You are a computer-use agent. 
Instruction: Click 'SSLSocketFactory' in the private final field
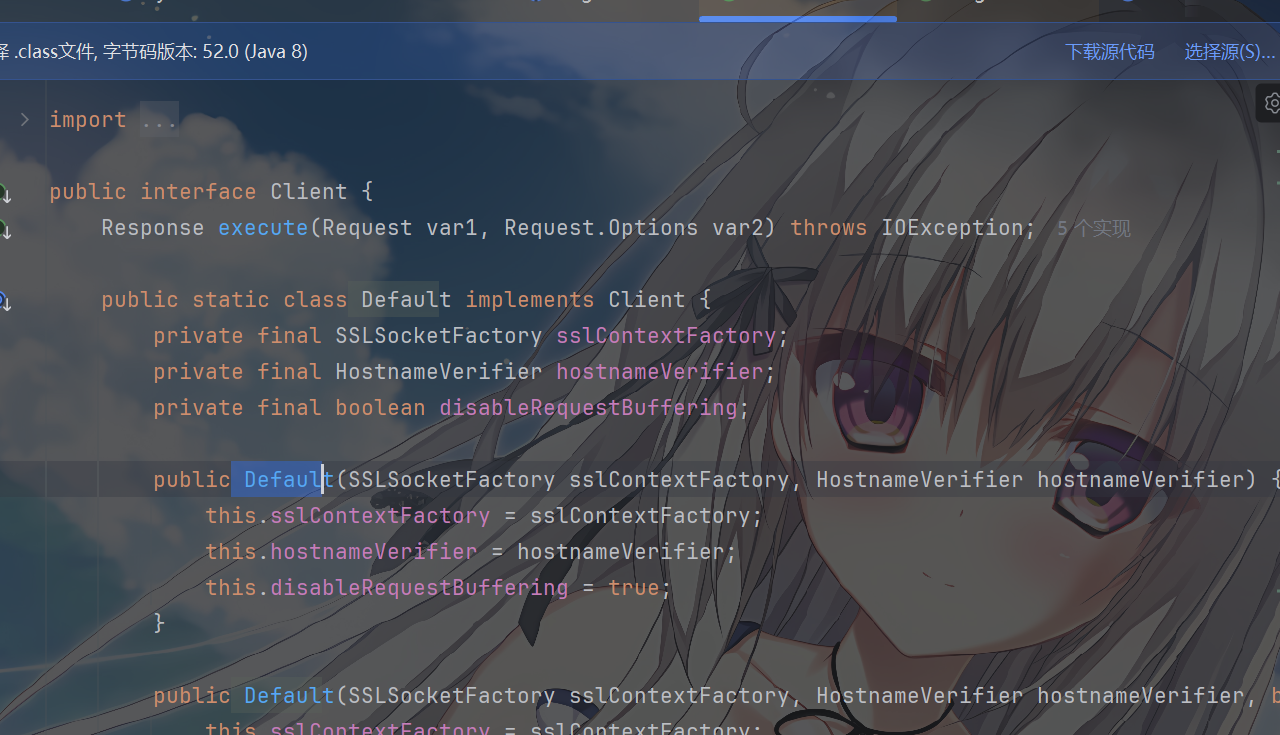point(439,336)
